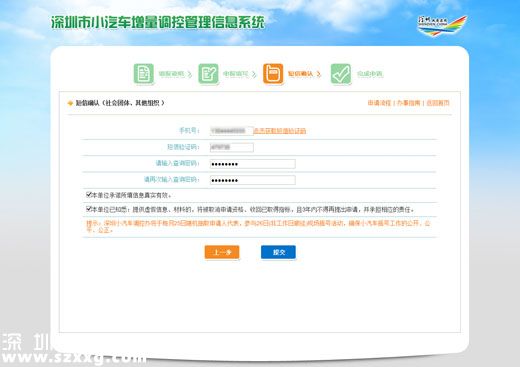The height and width of the screenshot is (367, 520).
Task: Click the colorful logo at top right
Action: pos(442,25)
